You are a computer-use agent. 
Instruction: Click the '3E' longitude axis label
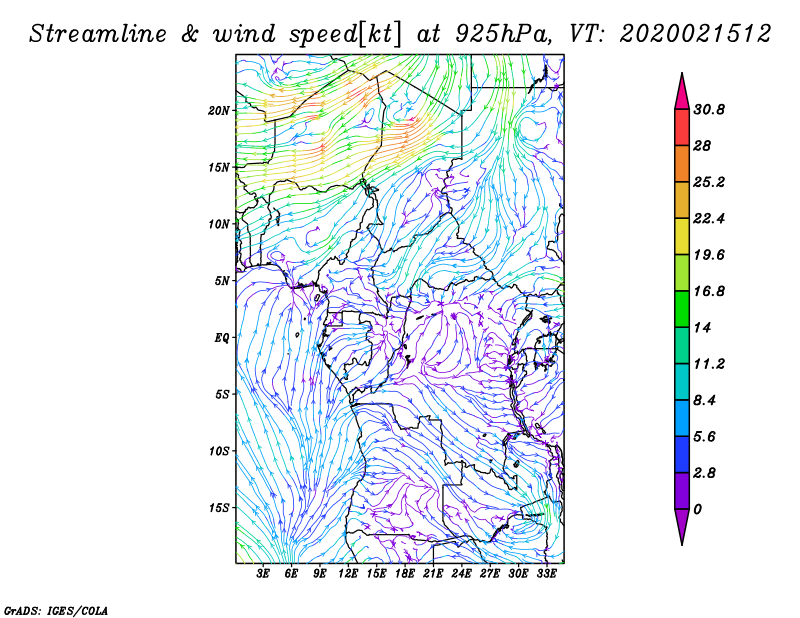coord(264,573)
